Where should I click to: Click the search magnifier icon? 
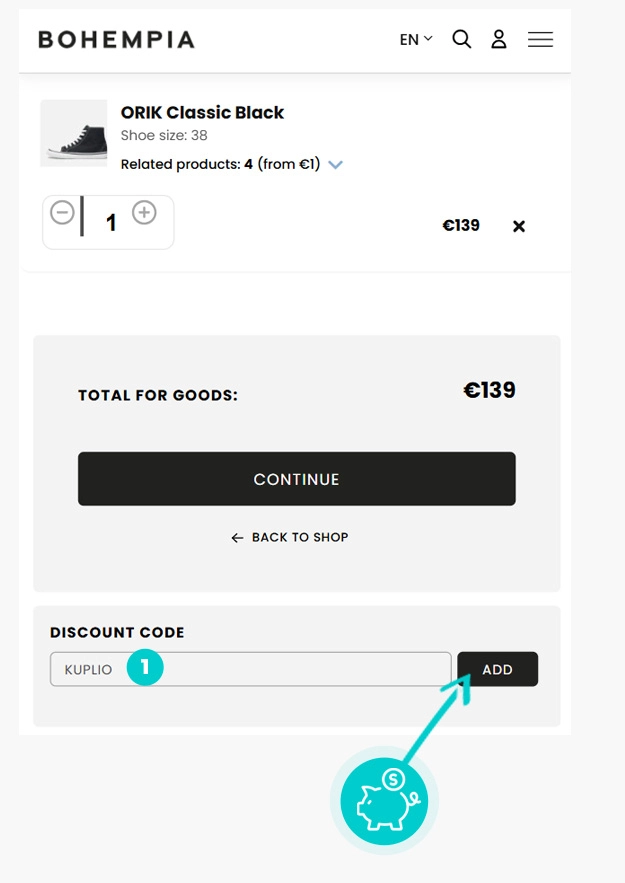coord(461,40)
